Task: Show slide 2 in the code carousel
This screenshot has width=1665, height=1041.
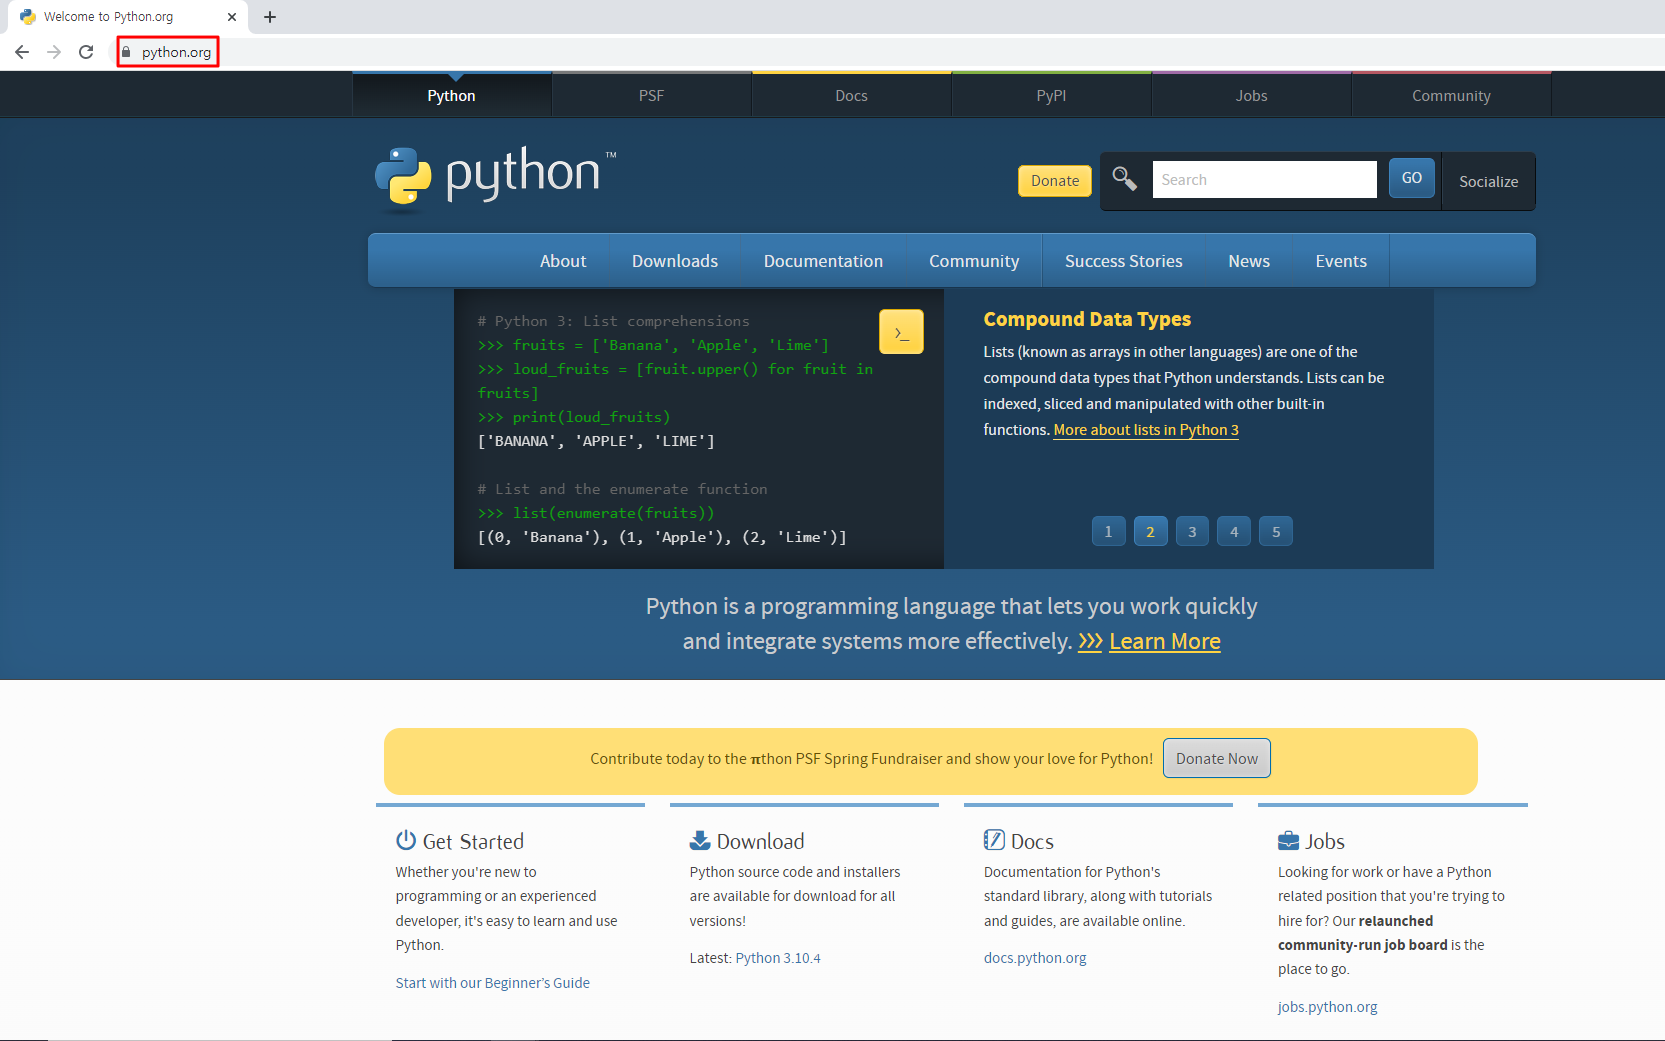Action: click(1150, 532)
